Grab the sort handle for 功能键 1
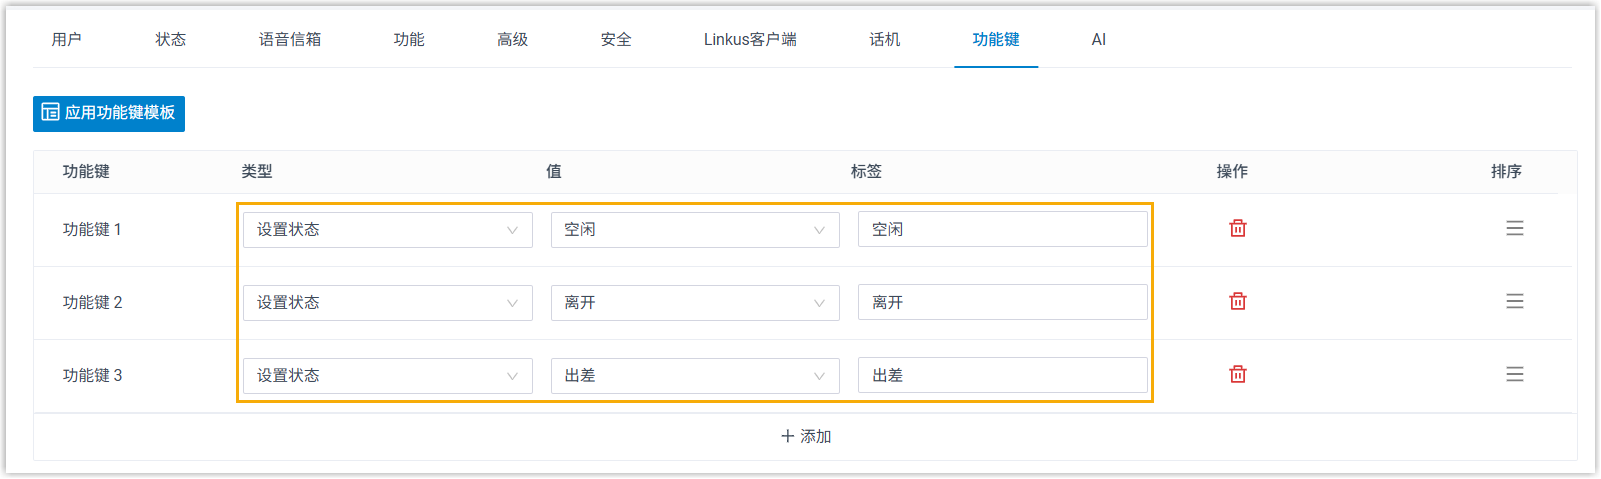 (1514, 229)
